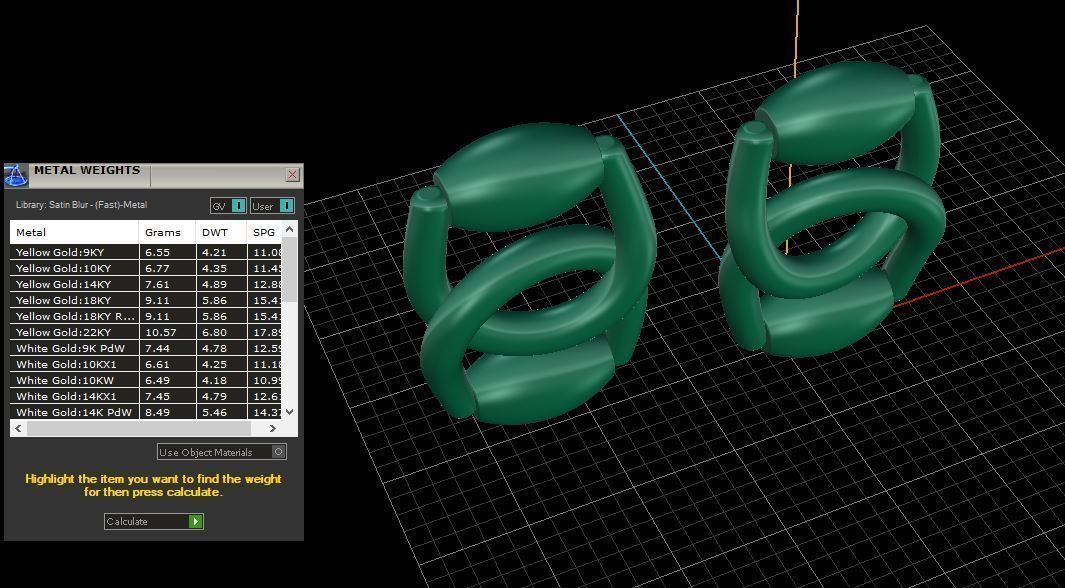Toggle the User library switch
This screenshot has height=588, width=1065.
[272, 206]
